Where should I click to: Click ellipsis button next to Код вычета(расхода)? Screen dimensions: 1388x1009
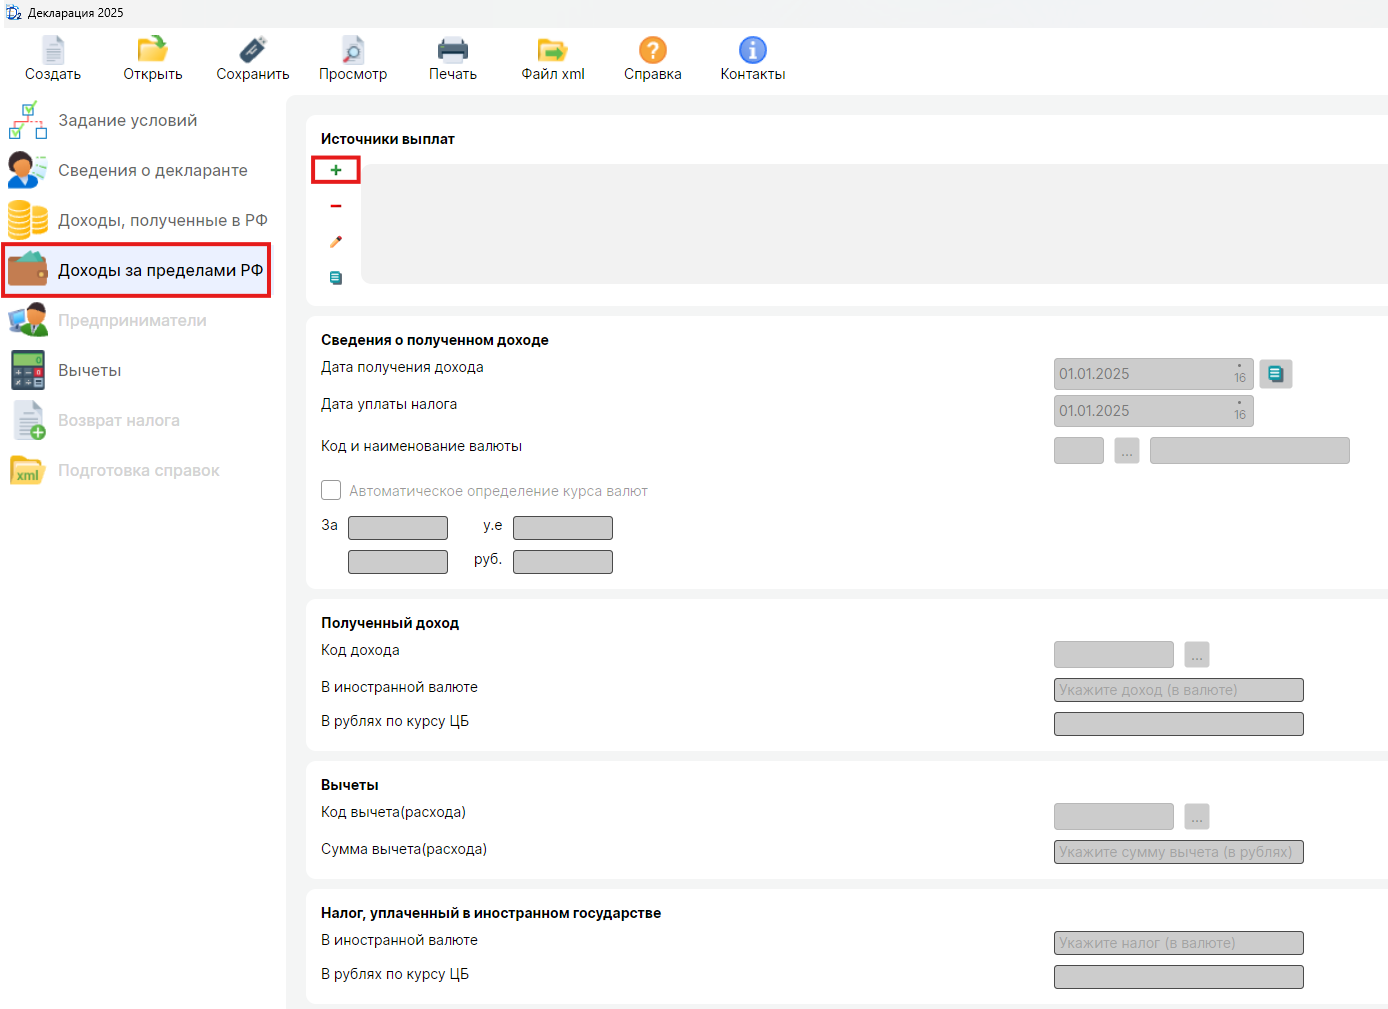1197,817
